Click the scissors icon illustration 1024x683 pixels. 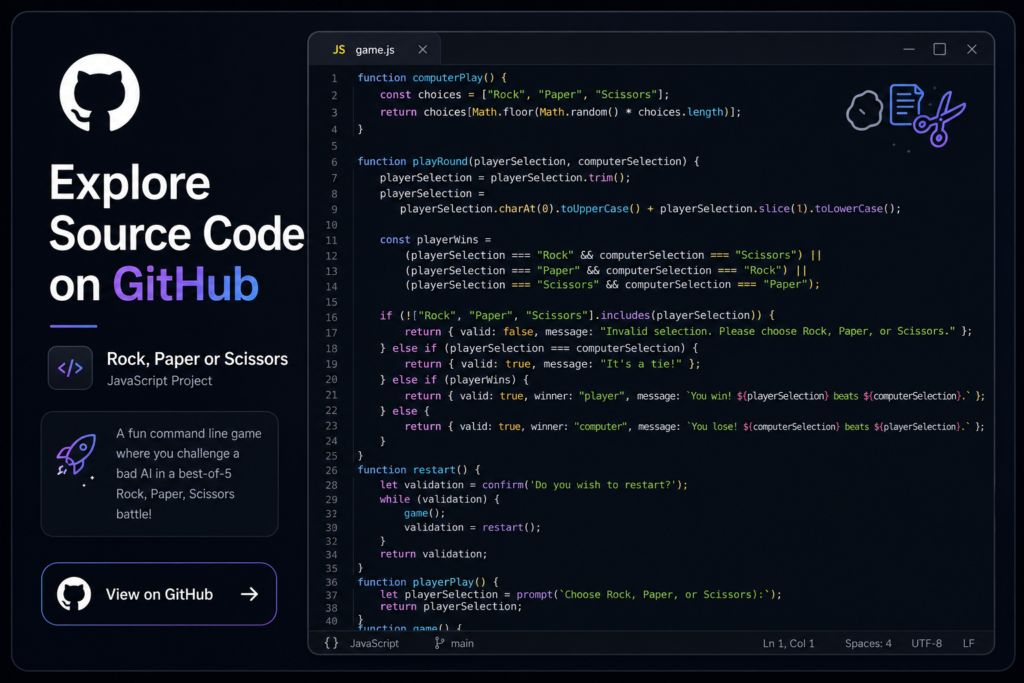click(939, 119)
